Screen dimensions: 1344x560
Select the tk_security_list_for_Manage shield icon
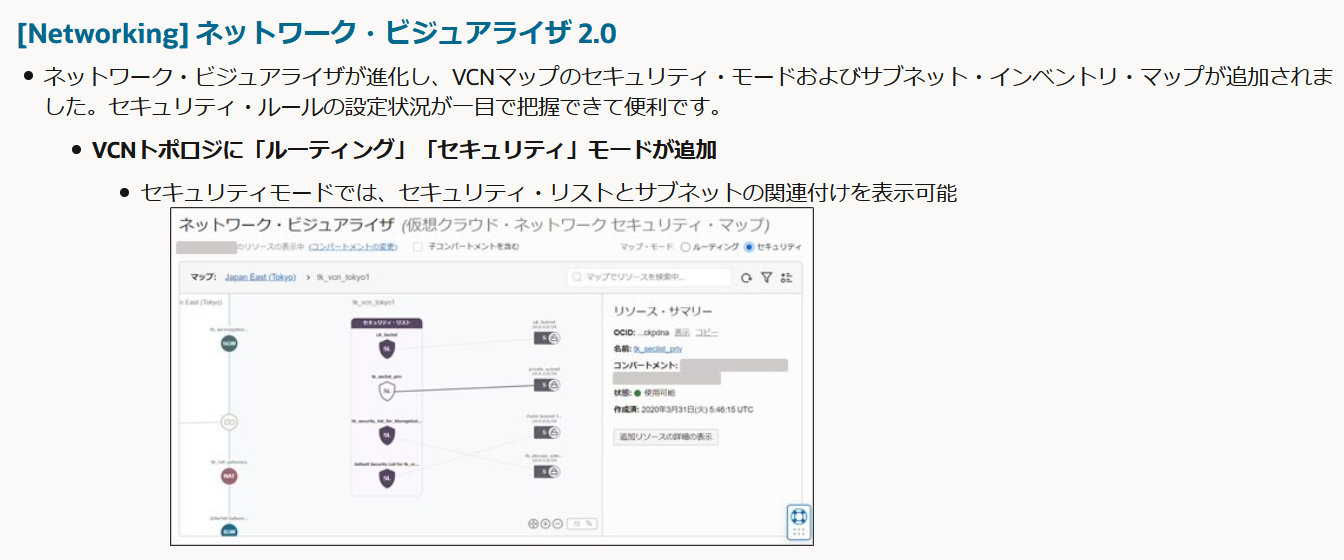click(386, 435)
